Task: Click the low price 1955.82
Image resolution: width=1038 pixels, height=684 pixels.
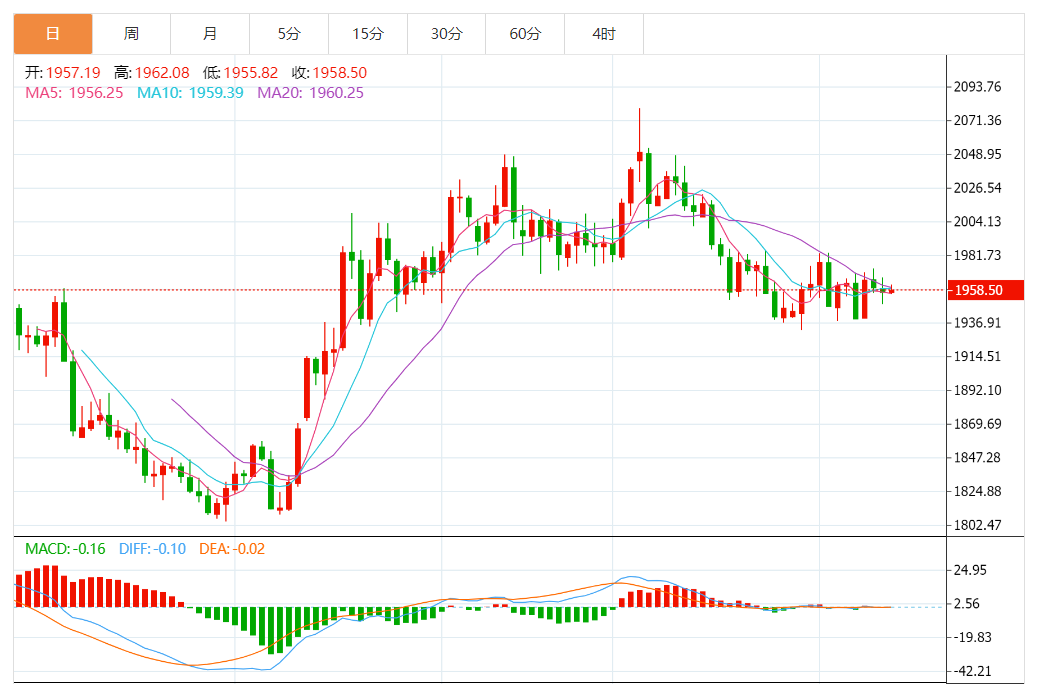Action: pyautogui.click(x=251, y=73)
